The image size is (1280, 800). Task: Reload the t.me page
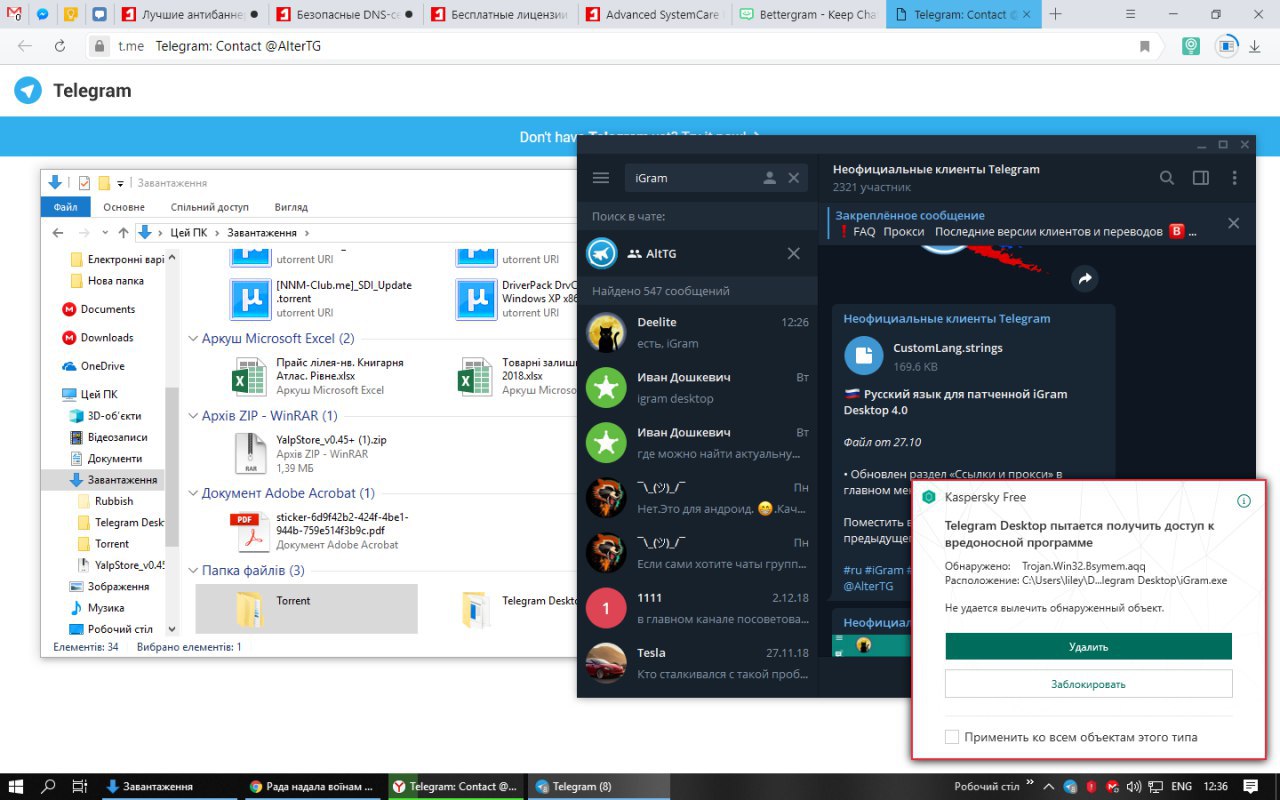coord(60,46)
